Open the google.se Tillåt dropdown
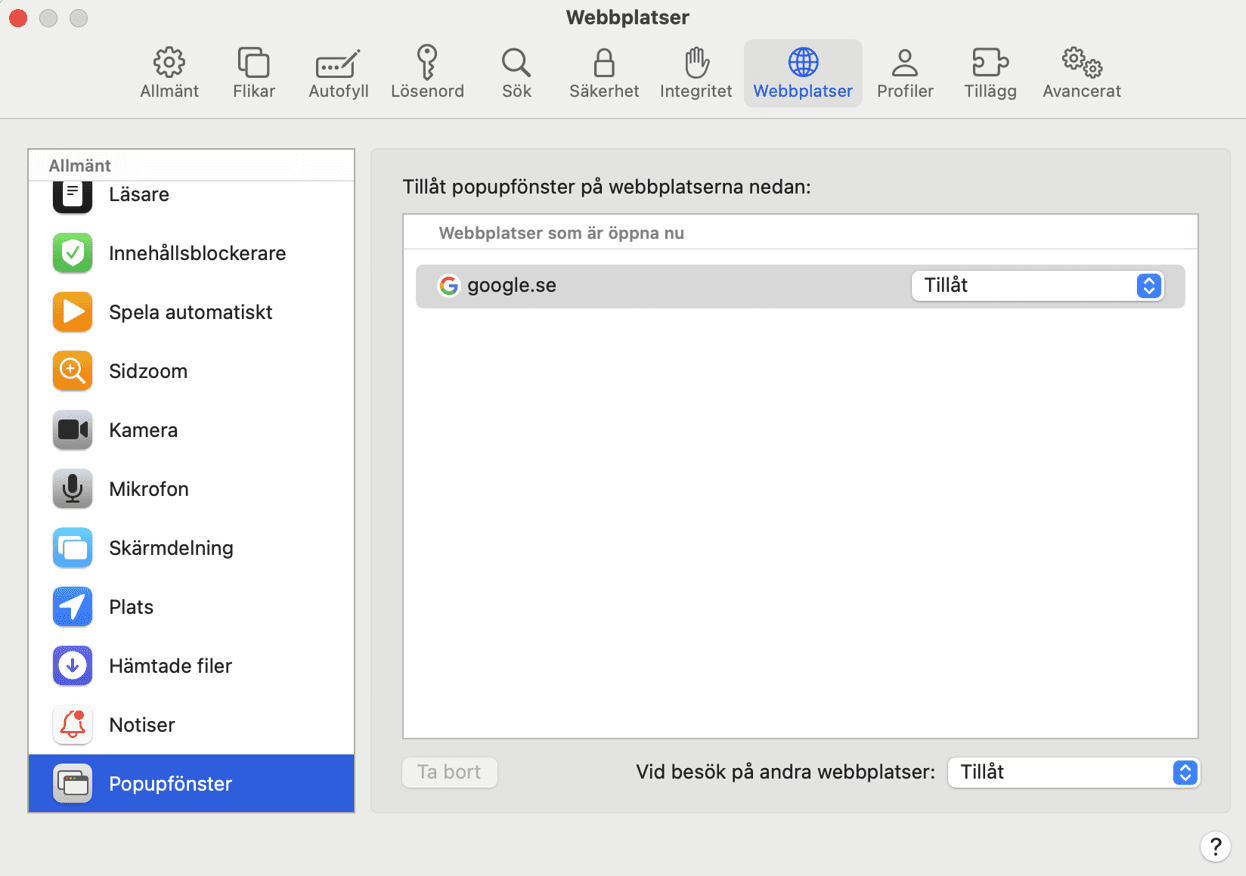The image size is (1246, 876). 1037,286
